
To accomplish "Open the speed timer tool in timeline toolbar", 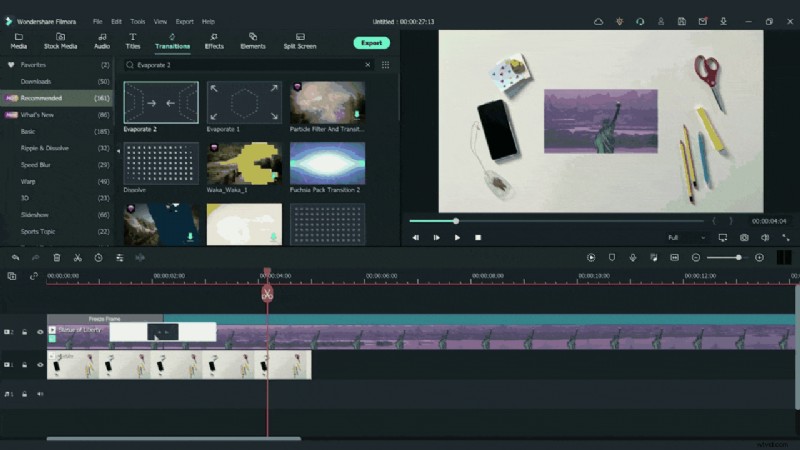I will (x=98, y=257).
